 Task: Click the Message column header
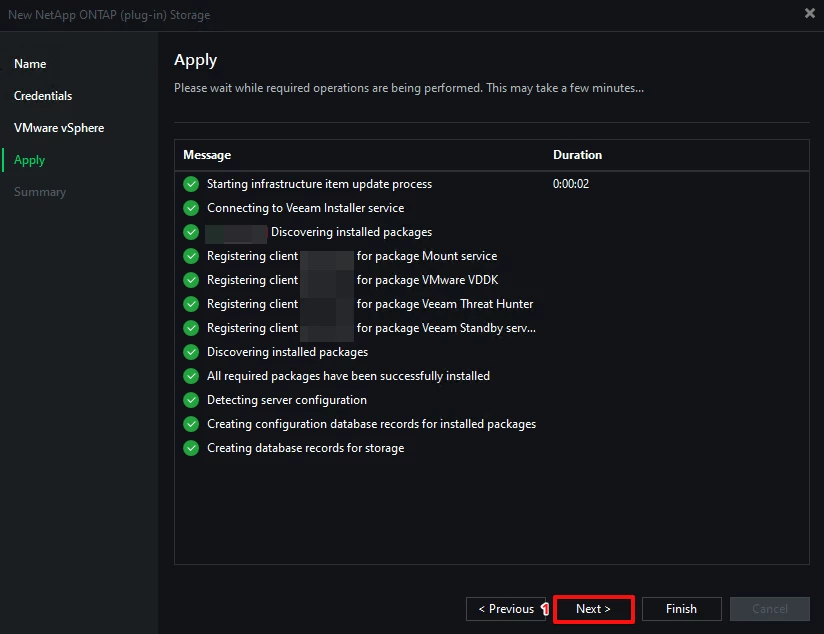(x=207, y=155)
